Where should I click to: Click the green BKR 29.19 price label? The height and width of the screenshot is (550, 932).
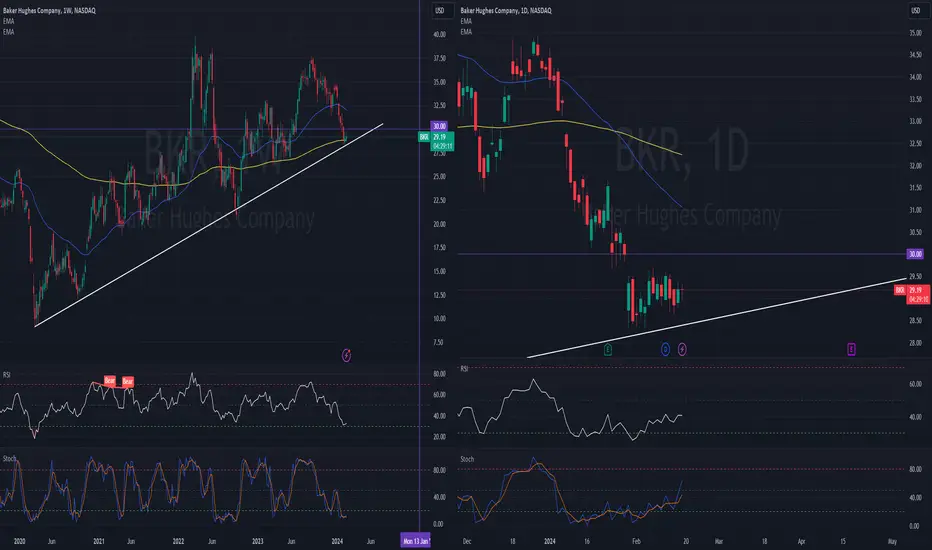pyautogui.click(x=436, y=141)
